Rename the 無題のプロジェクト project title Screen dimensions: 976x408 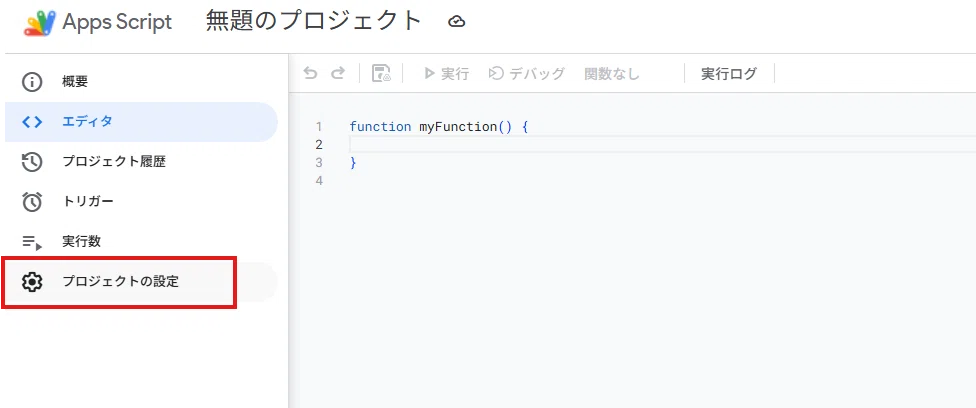[314, 22]
